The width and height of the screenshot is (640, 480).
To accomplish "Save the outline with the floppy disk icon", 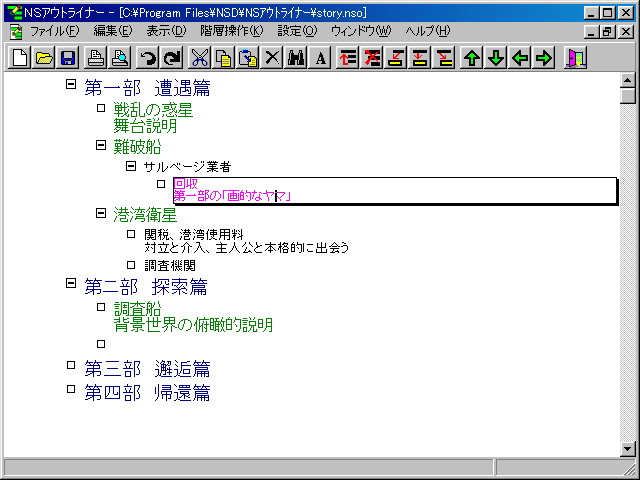I will (68, 58).
